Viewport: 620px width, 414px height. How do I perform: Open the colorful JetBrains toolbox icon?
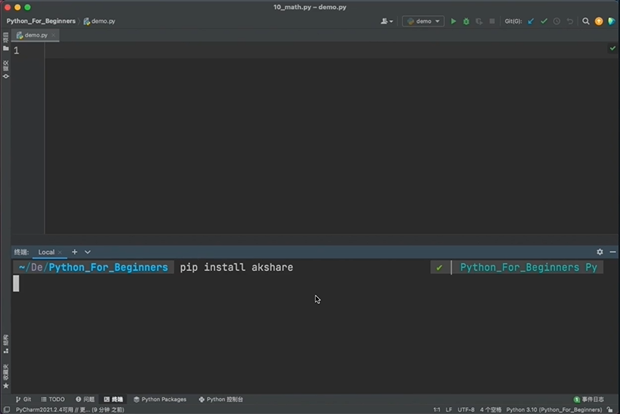point(611,21)
